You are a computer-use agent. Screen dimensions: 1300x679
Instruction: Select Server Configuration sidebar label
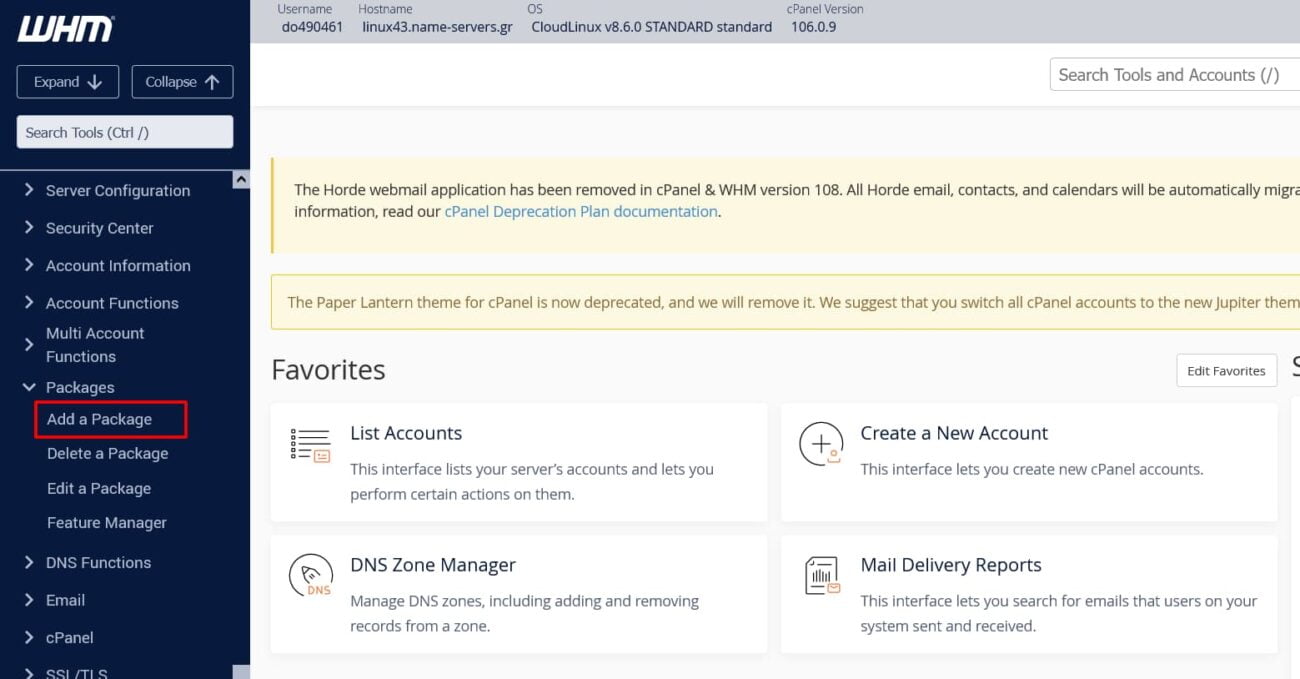(x=118, y=190)
